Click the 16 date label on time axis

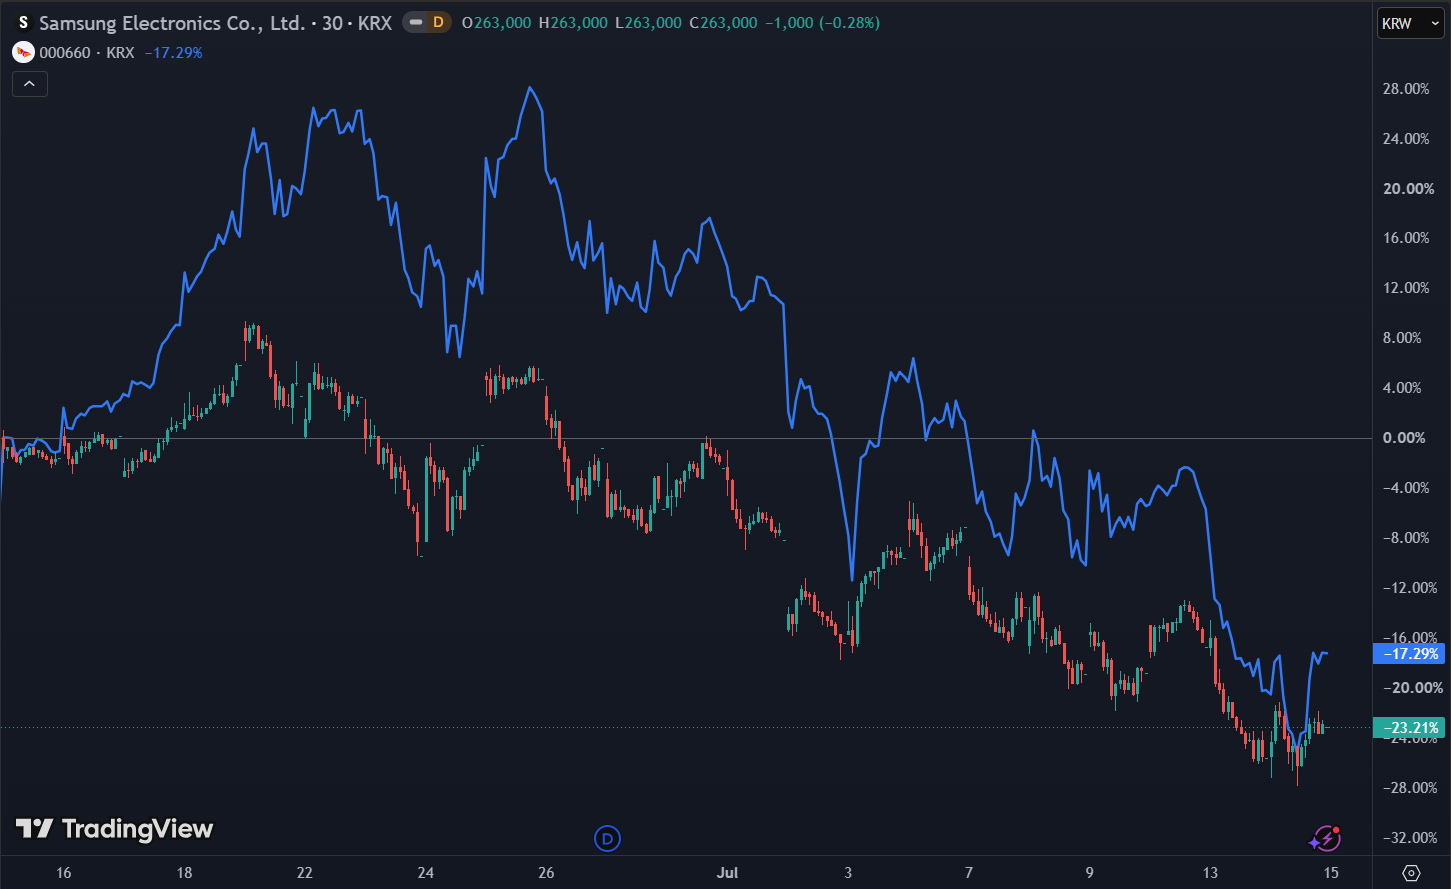coord(64,873)
